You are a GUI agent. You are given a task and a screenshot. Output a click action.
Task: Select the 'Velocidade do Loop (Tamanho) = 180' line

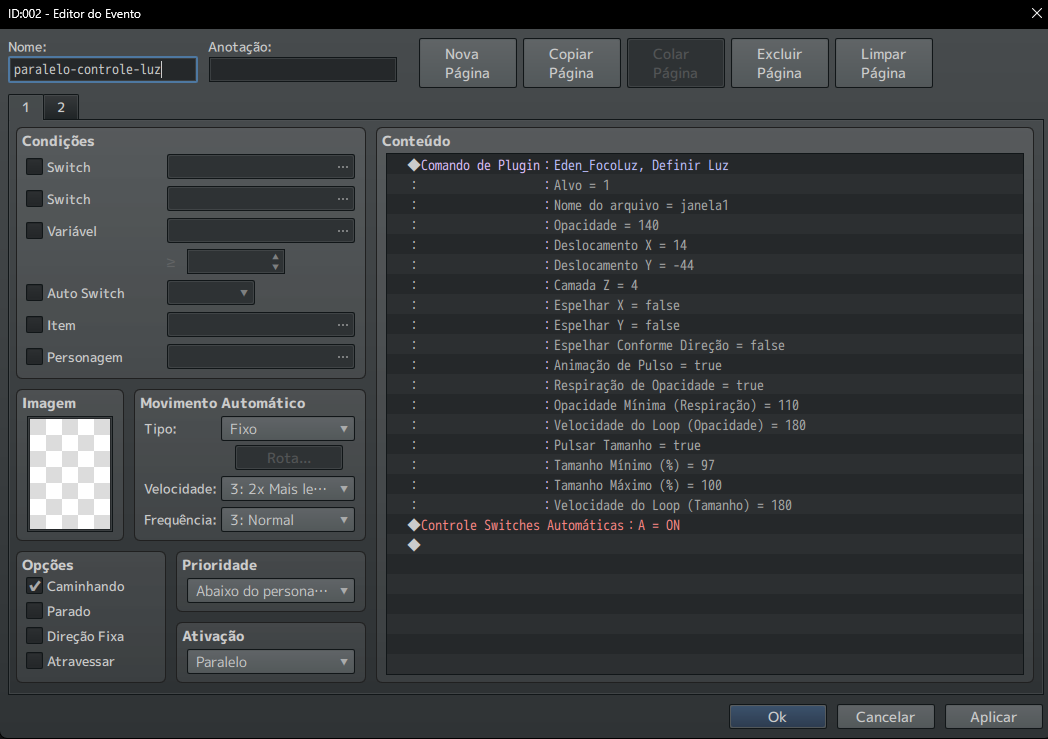click(704, 506)
